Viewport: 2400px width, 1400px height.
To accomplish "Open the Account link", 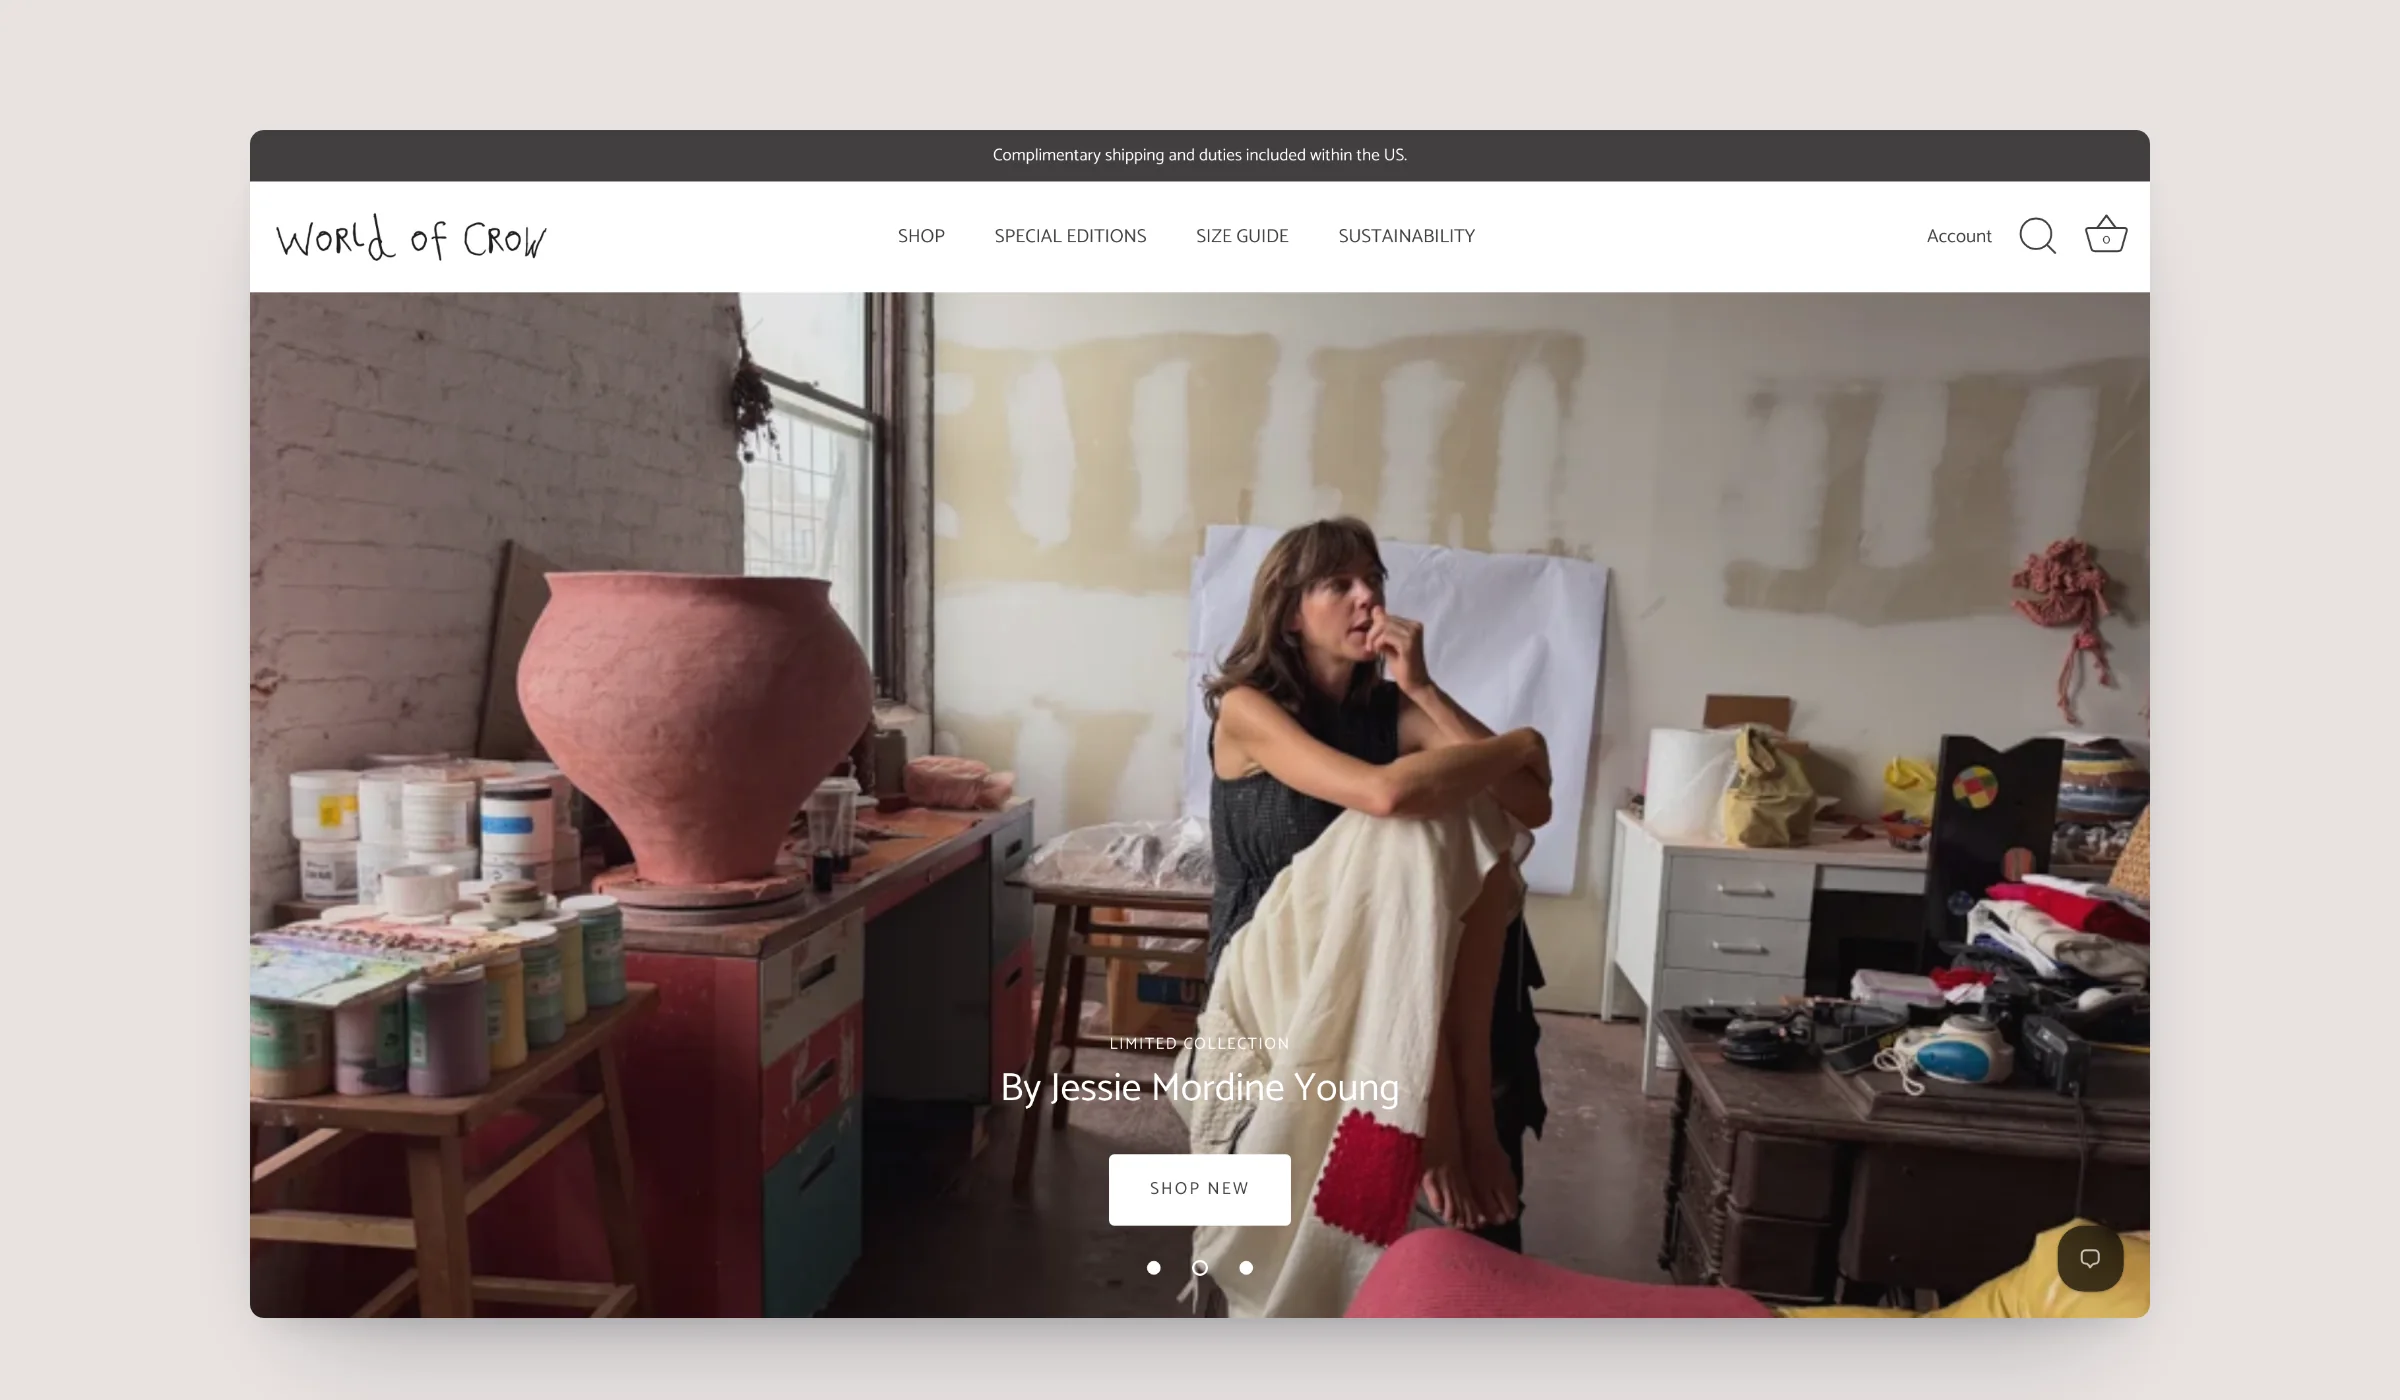I will [x=1959, y=236].
